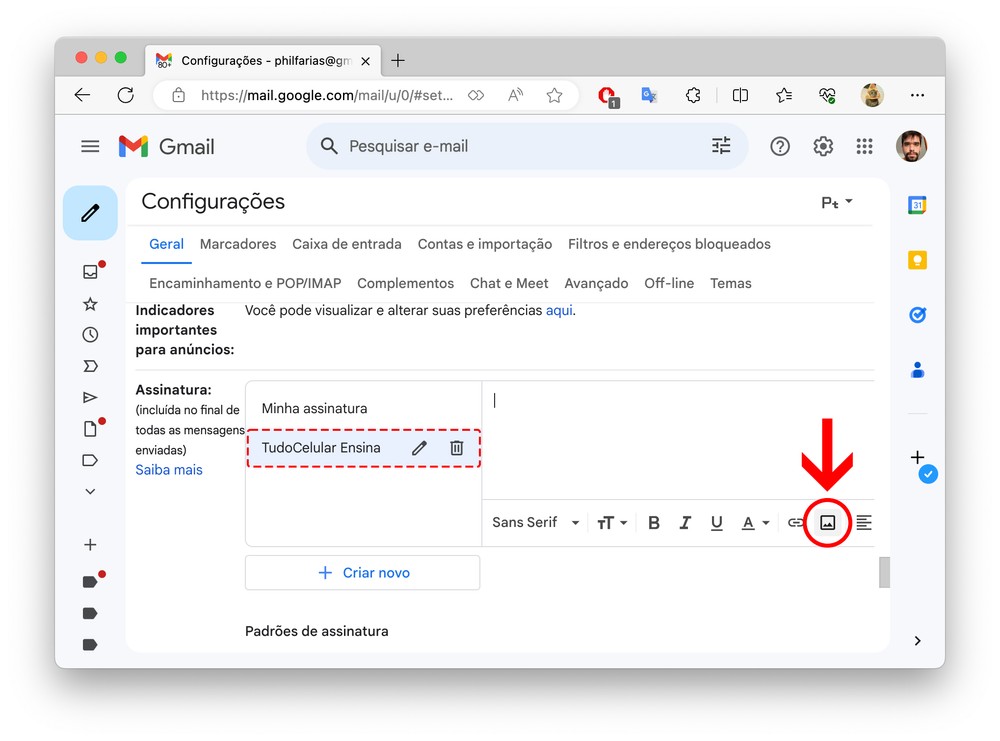Switch to Marcadores settings tab
This screenshot has width=1000, height=741.
pyautogui.click(x=238, y=244)
